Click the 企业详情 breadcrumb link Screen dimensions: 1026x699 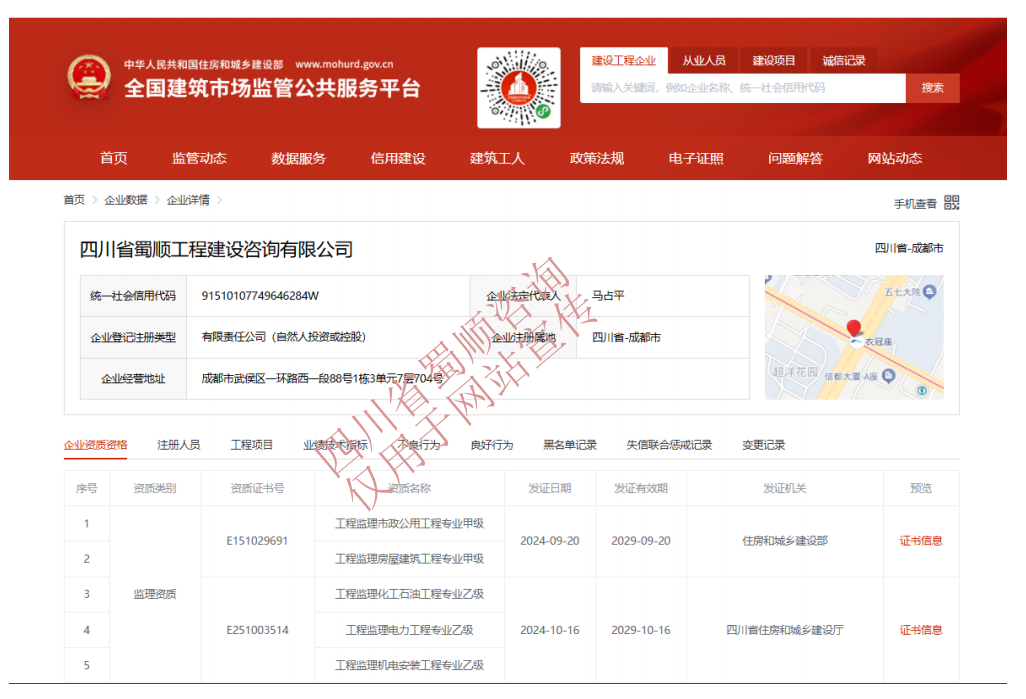click(188, 200)
